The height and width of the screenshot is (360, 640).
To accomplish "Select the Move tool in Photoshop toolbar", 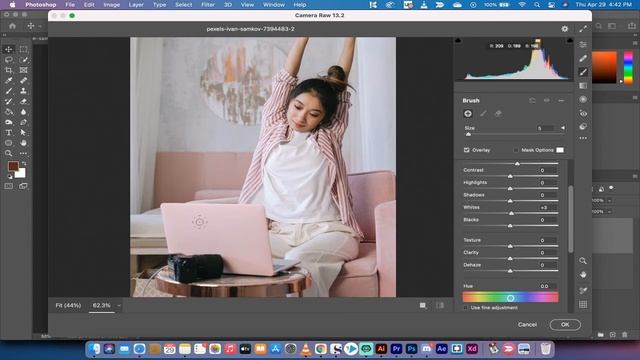I will pos(9,49).
